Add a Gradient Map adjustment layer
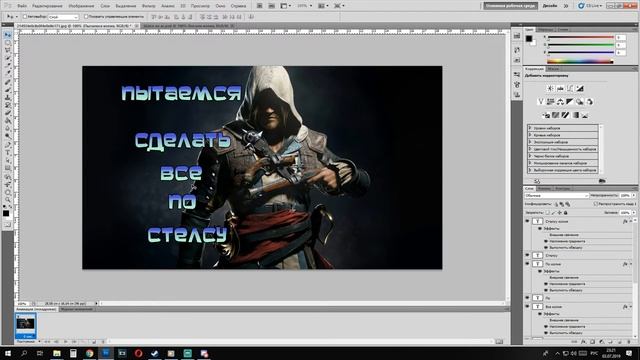Viewport: 640px width, 360px height. click(x=576, y=115)
